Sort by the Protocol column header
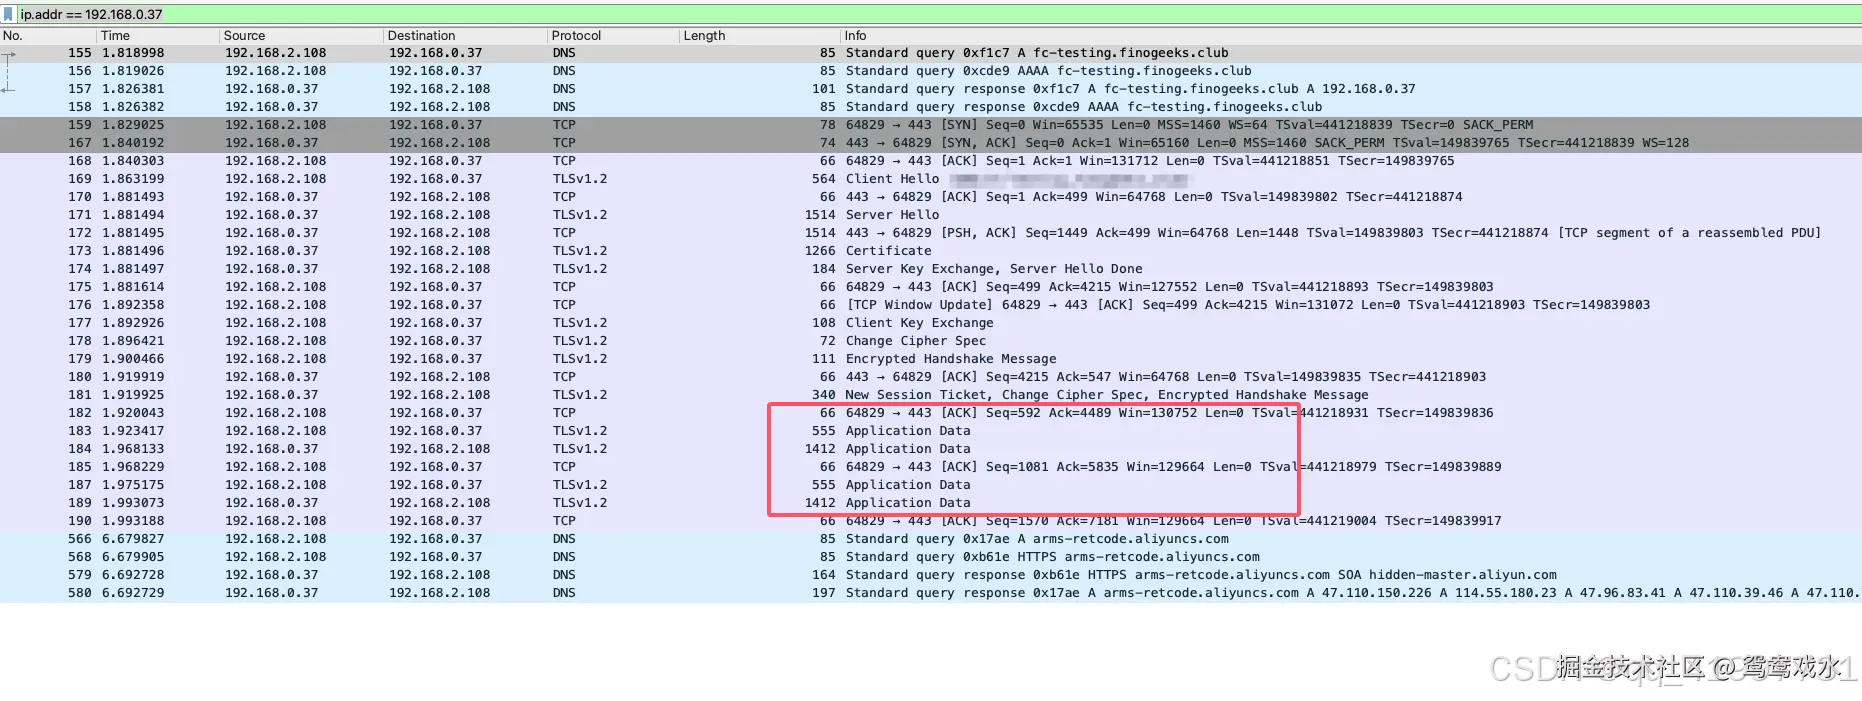Viewport: 1862px width, 701px height. [613, 35]
